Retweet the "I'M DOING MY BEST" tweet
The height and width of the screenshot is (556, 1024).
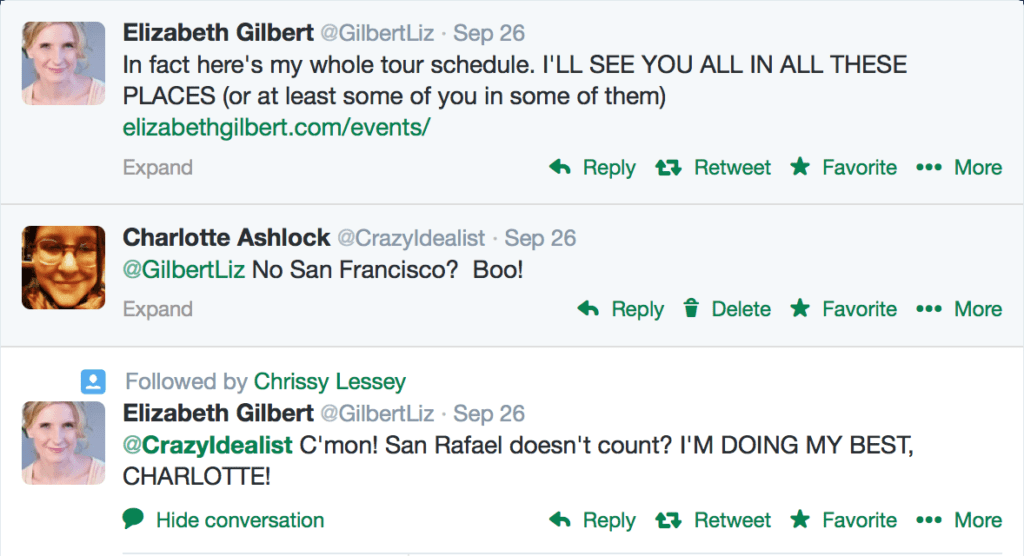click(x=713, y=520)
